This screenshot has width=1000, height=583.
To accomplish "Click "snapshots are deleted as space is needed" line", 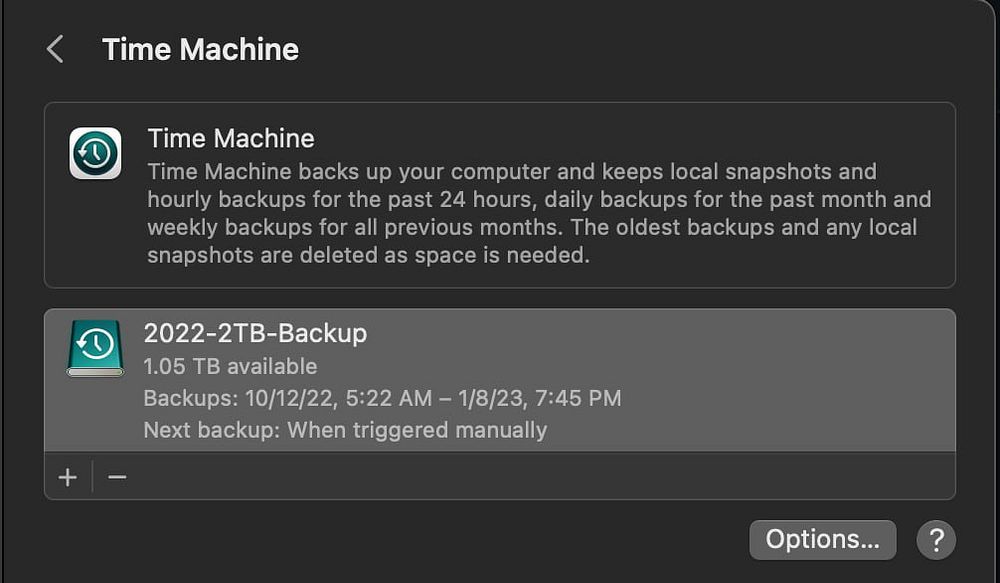I will tap(368, 254).
